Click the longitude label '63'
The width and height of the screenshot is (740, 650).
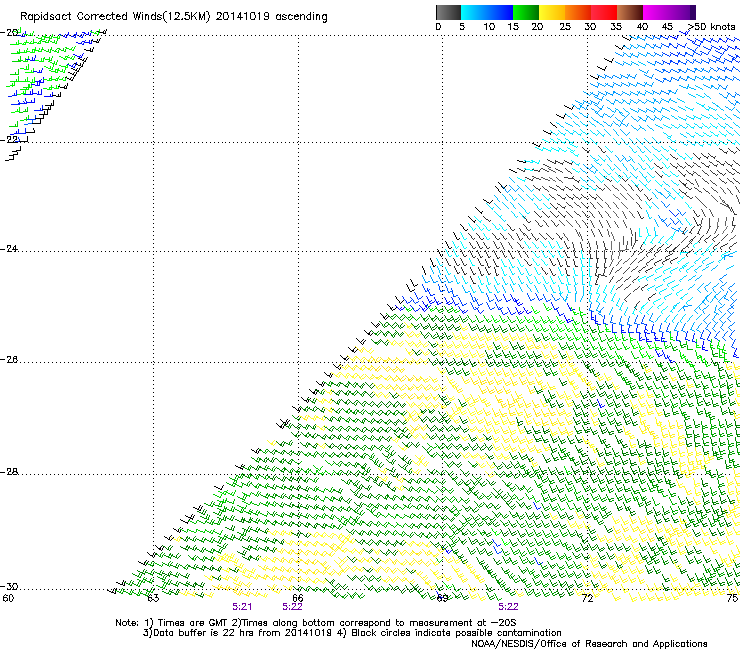153,599
